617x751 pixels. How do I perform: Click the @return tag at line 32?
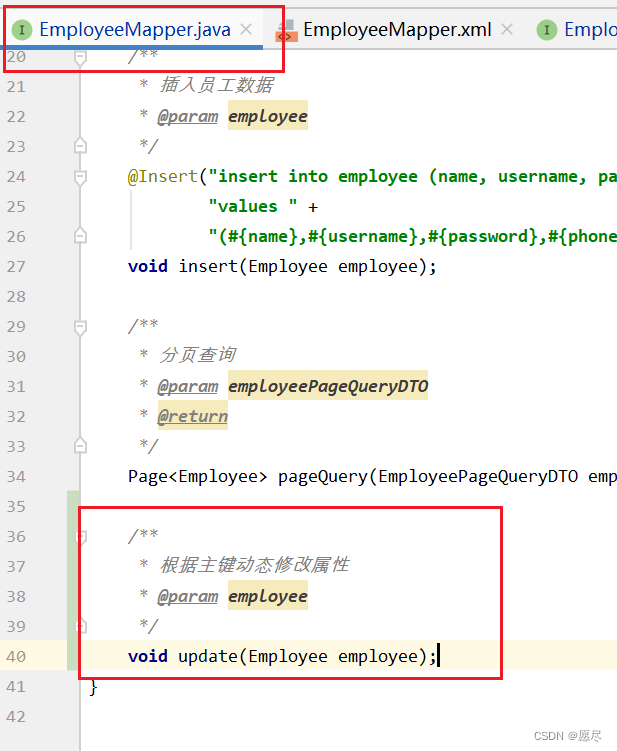193,416
